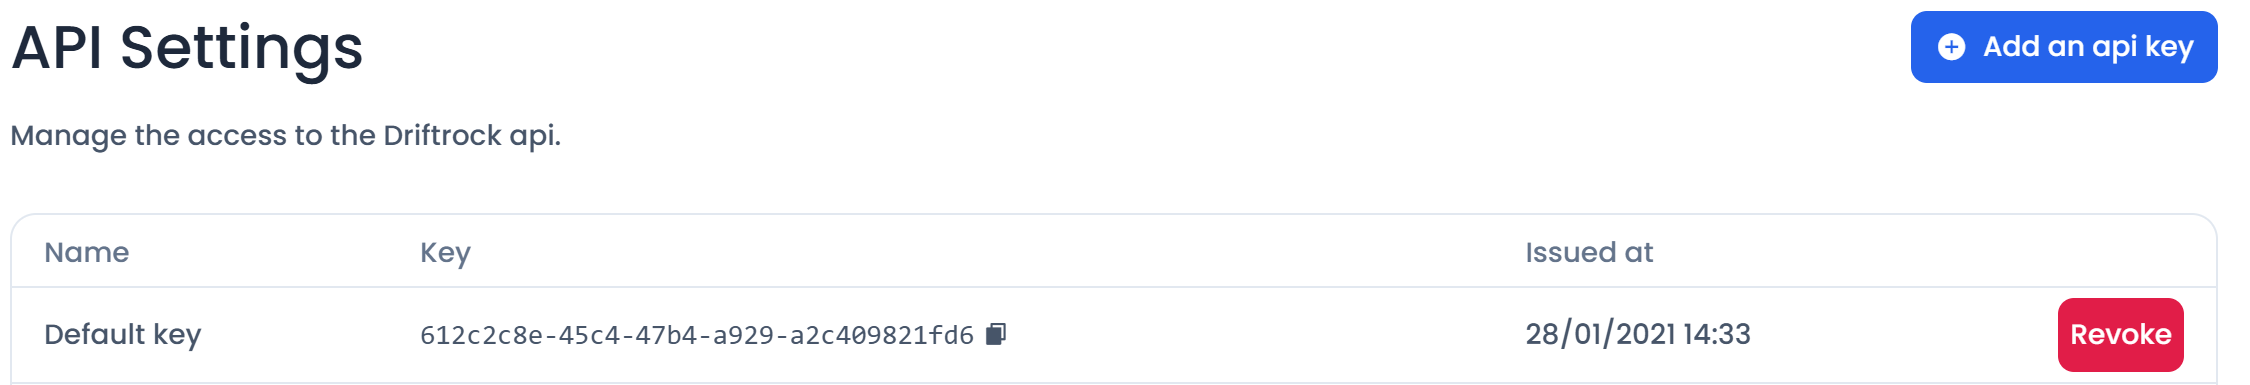This screenshot has width=2250, height=385.
Task: Click the key segment a929
Action: click(x=743, y=335)
